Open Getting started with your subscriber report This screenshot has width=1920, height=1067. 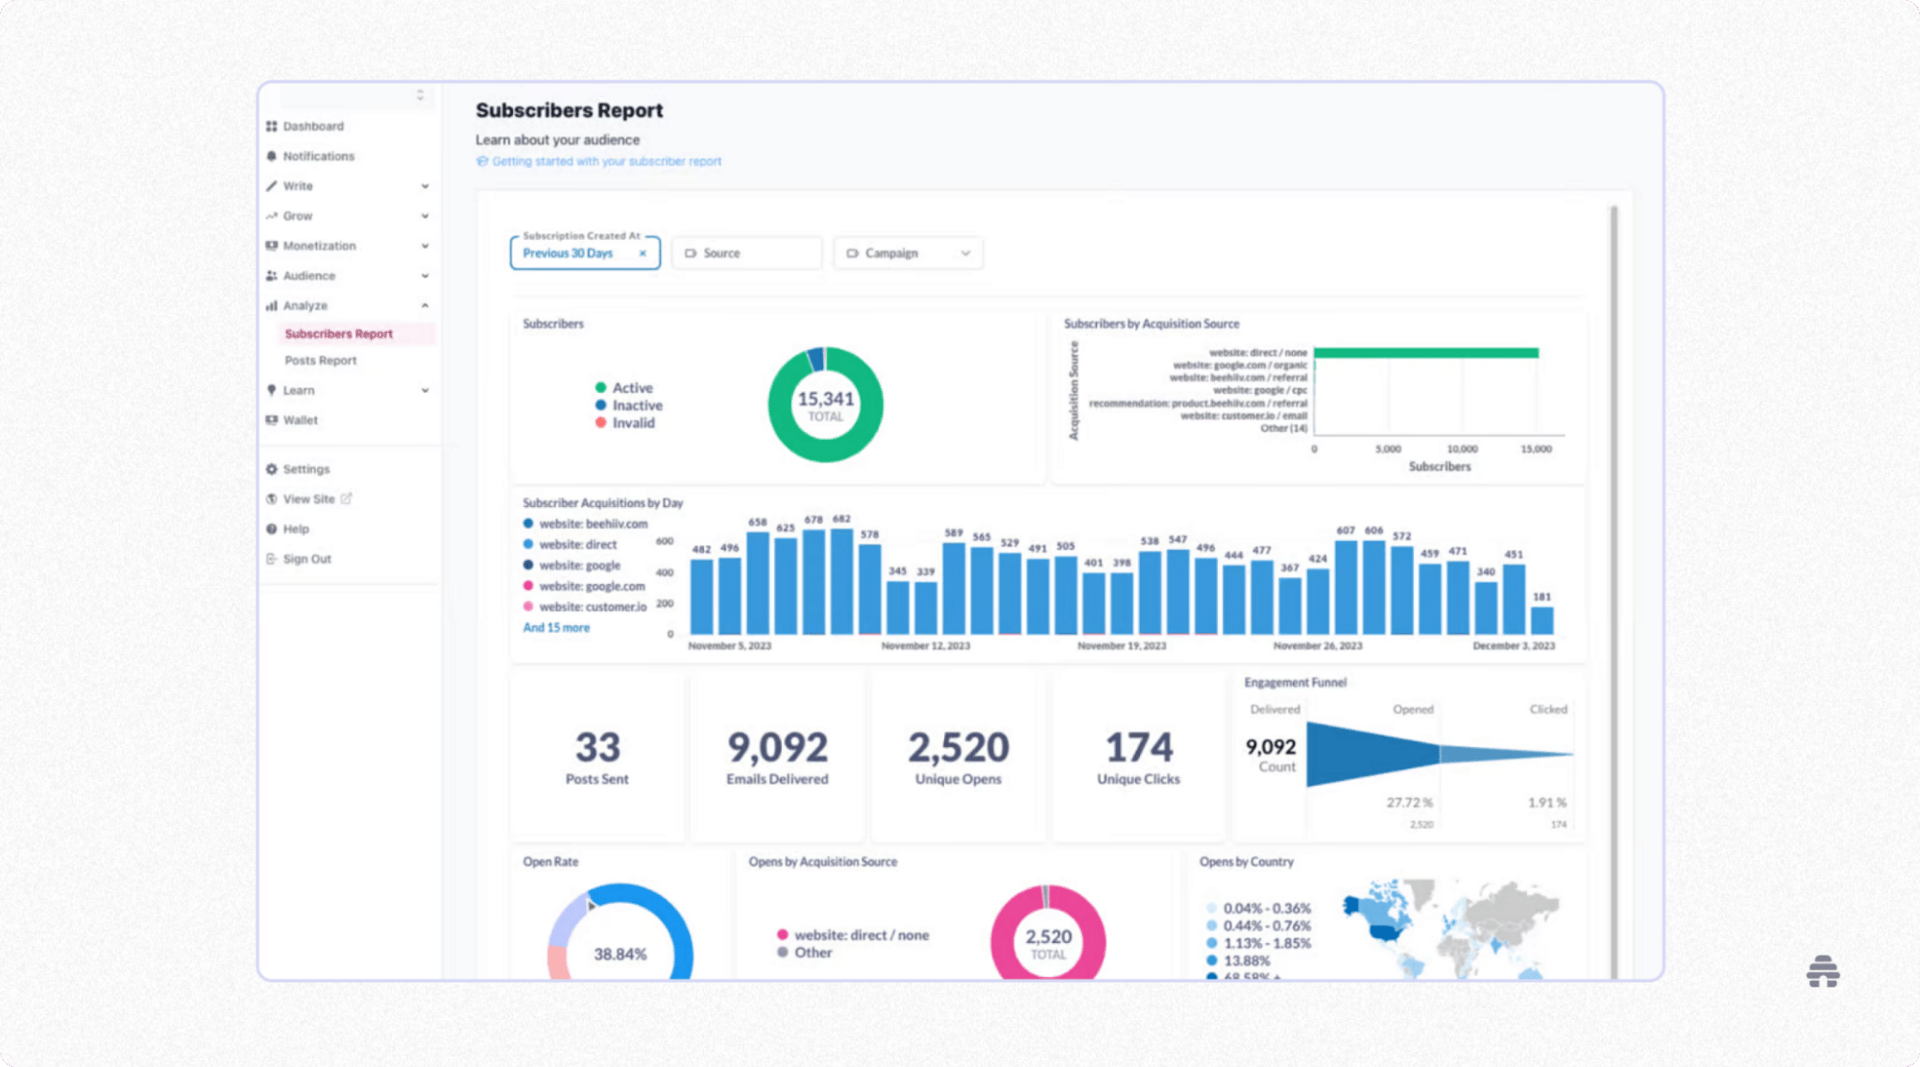click(598, 161)
